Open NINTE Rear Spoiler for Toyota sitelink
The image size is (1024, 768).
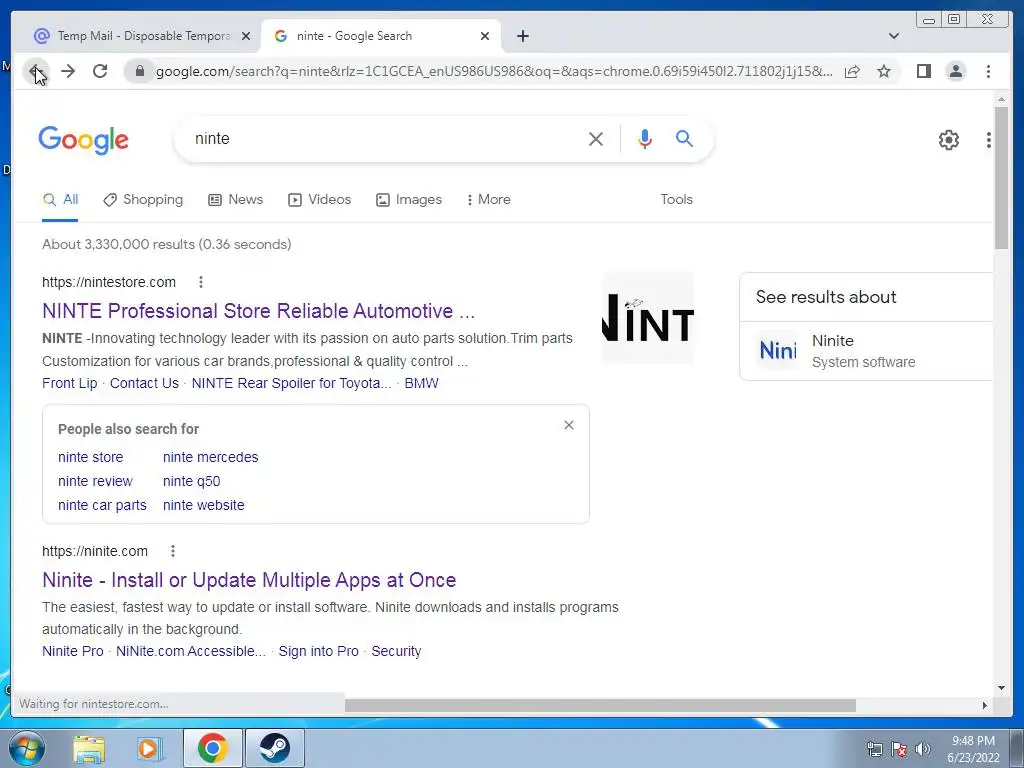tap(291, 383)
